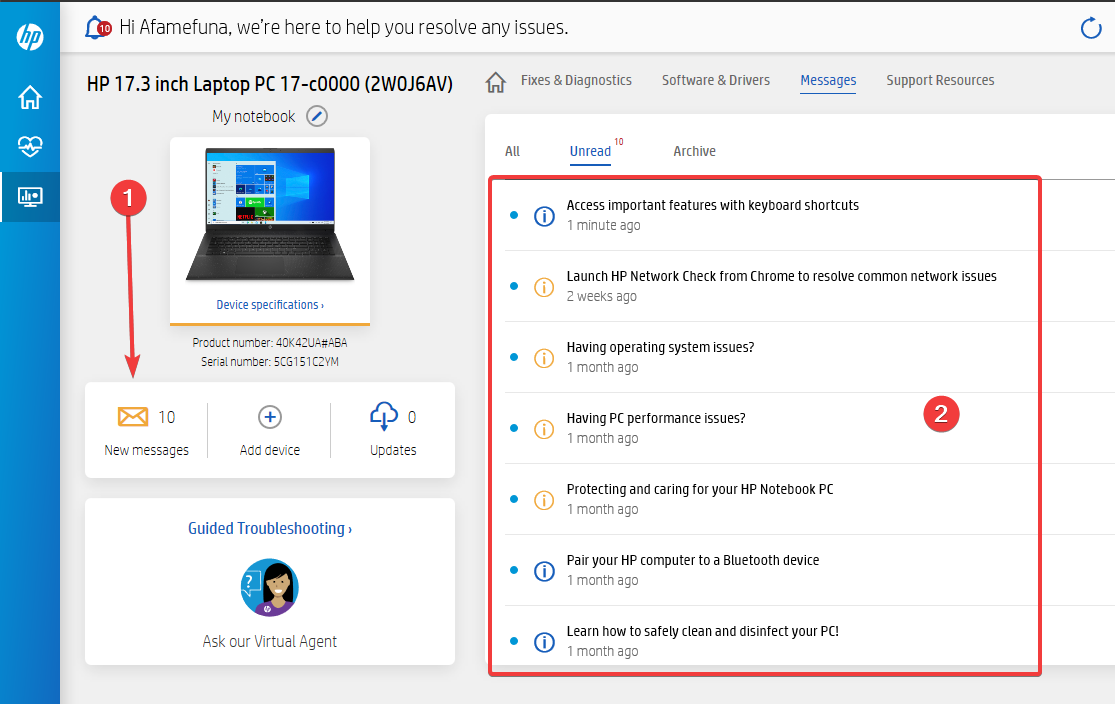This screenshot has width=1115, height=704.
Task: Click the serial number 5CG151C2YM text
Action: [x=306, y=362]
